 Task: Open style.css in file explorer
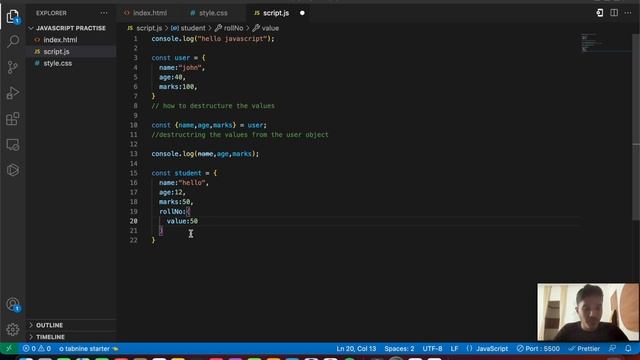pos(58,63)
